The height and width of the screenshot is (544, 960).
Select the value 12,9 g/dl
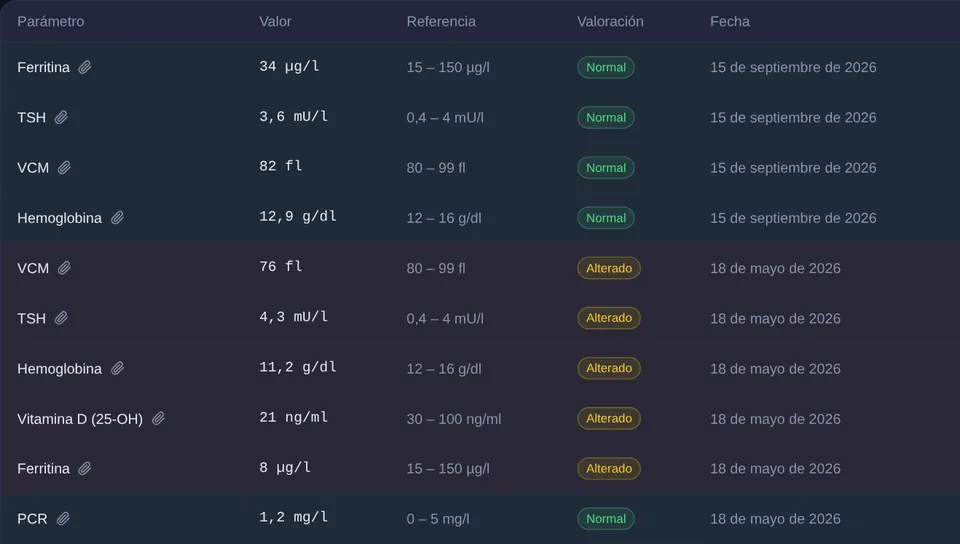pyautogui.click(x=298, y=217)
